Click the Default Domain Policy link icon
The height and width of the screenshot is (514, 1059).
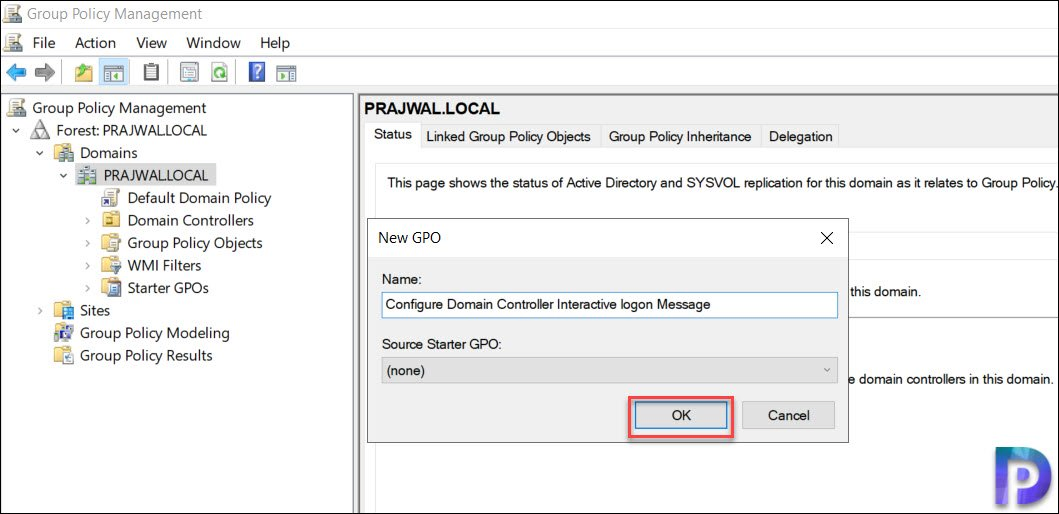click(x=110, y=198)
